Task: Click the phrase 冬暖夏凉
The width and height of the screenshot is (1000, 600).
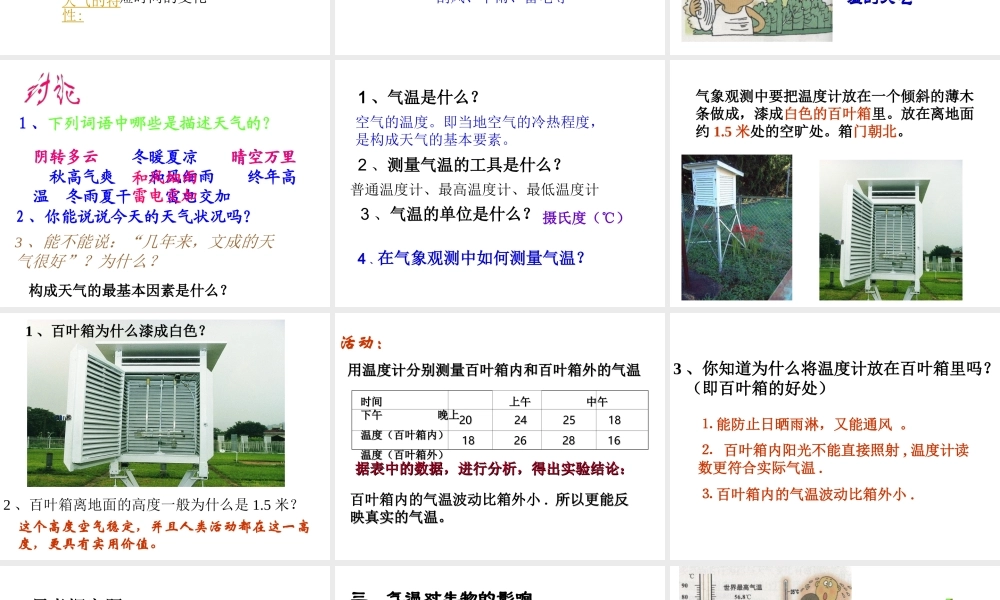Action: 165,157
